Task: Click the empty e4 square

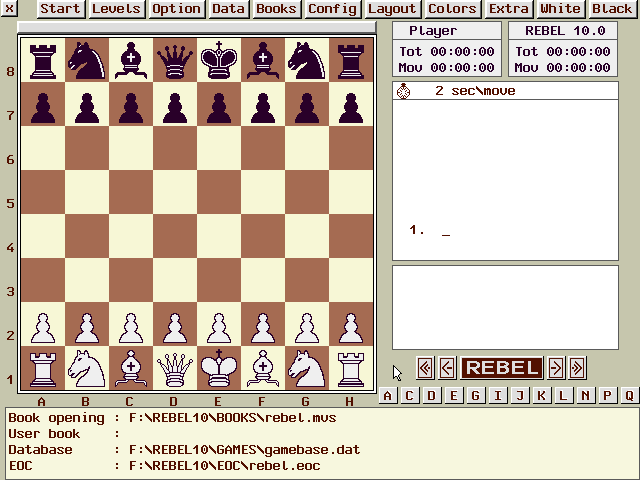Action: [219, 236]
